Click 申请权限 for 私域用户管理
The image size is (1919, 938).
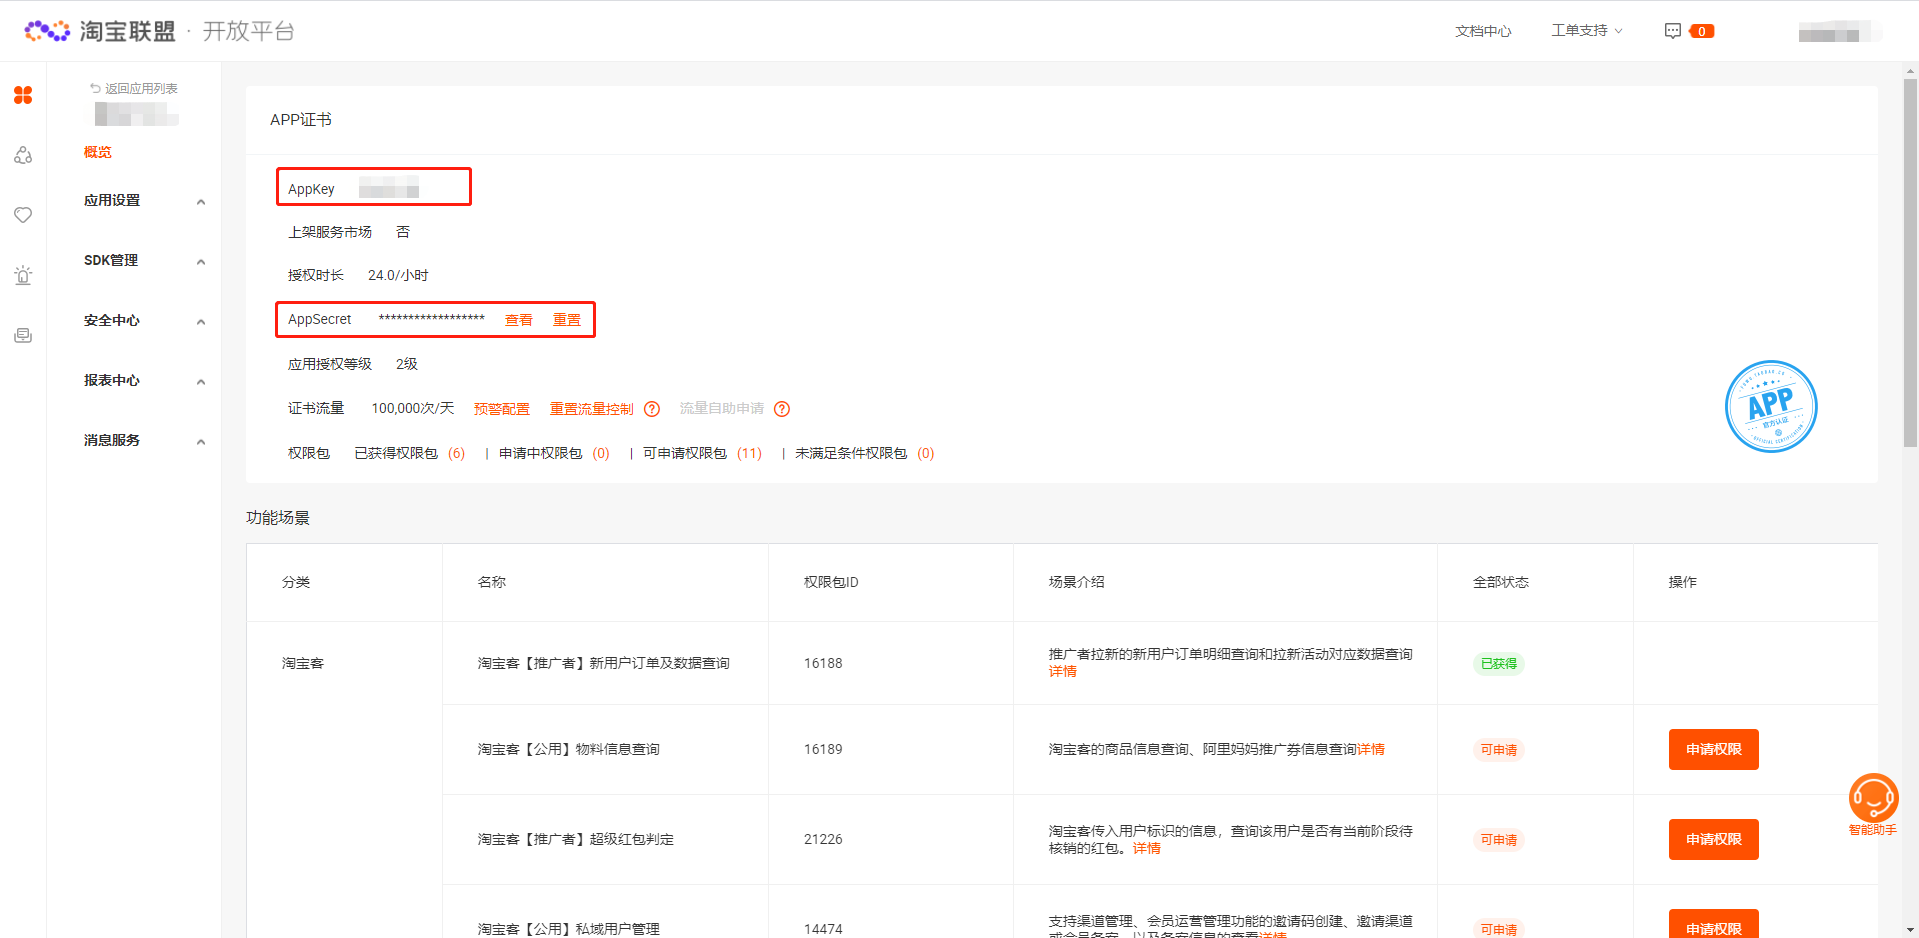(1714, 924)
